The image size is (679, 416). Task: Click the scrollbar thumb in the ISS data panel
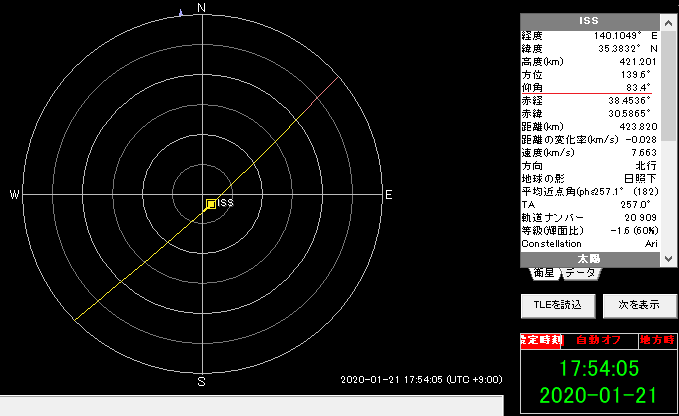click(668, 86)
